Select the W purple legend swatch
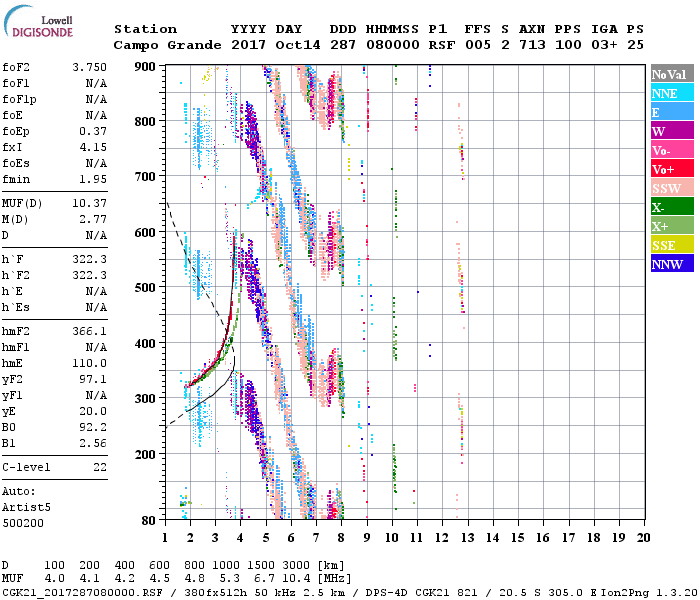 click(672, 131)
